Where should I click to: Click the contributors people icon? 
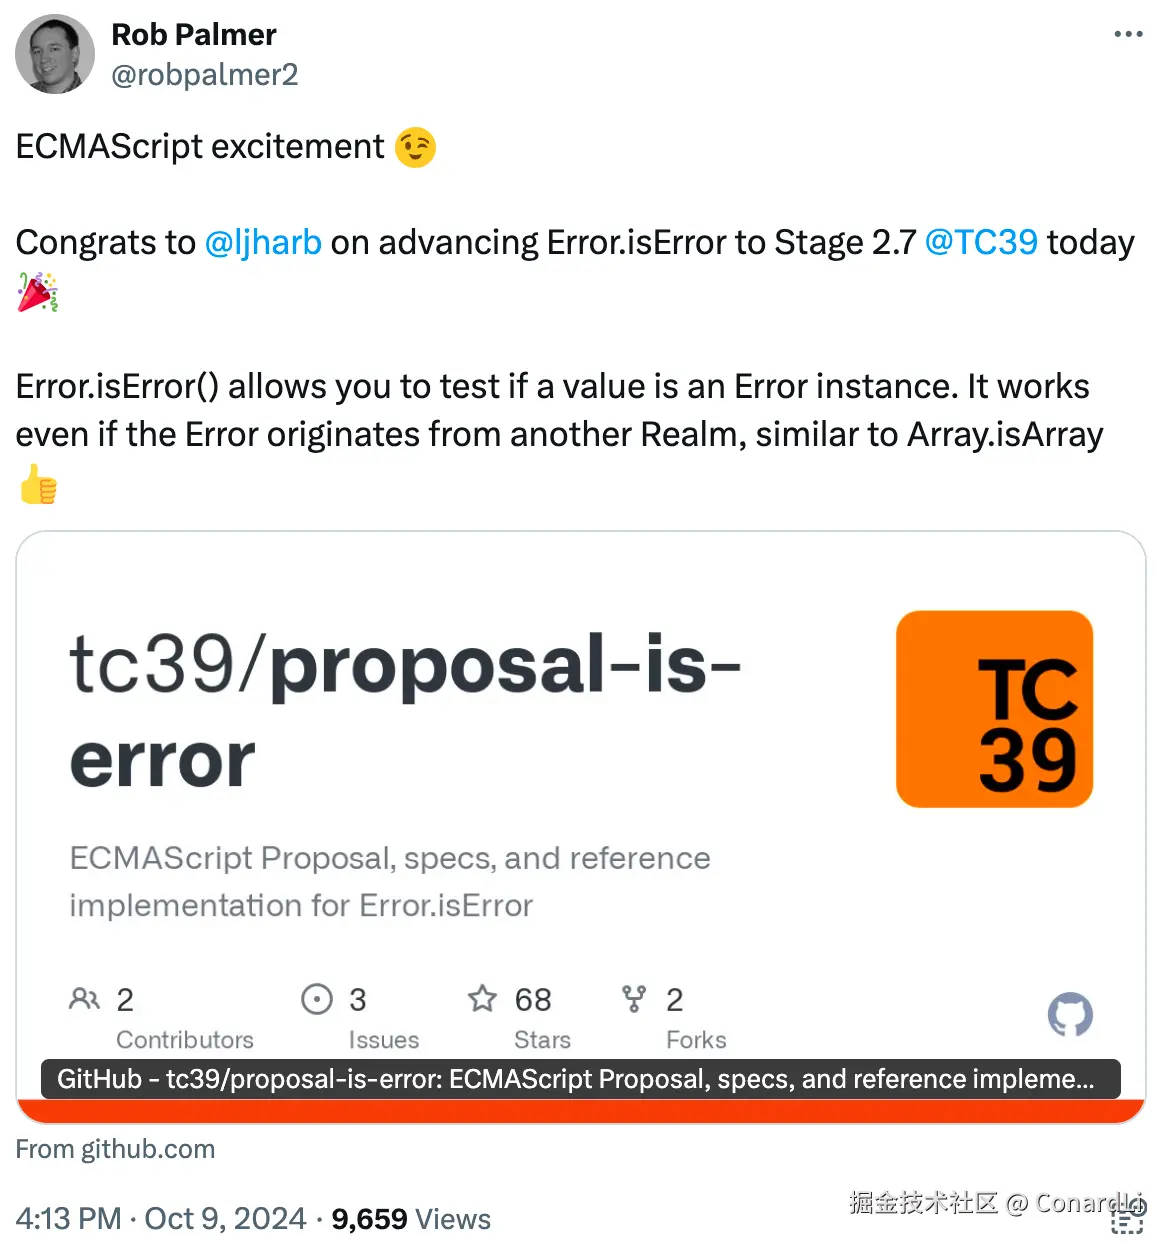pyautogui.click(x=84, y=999)
